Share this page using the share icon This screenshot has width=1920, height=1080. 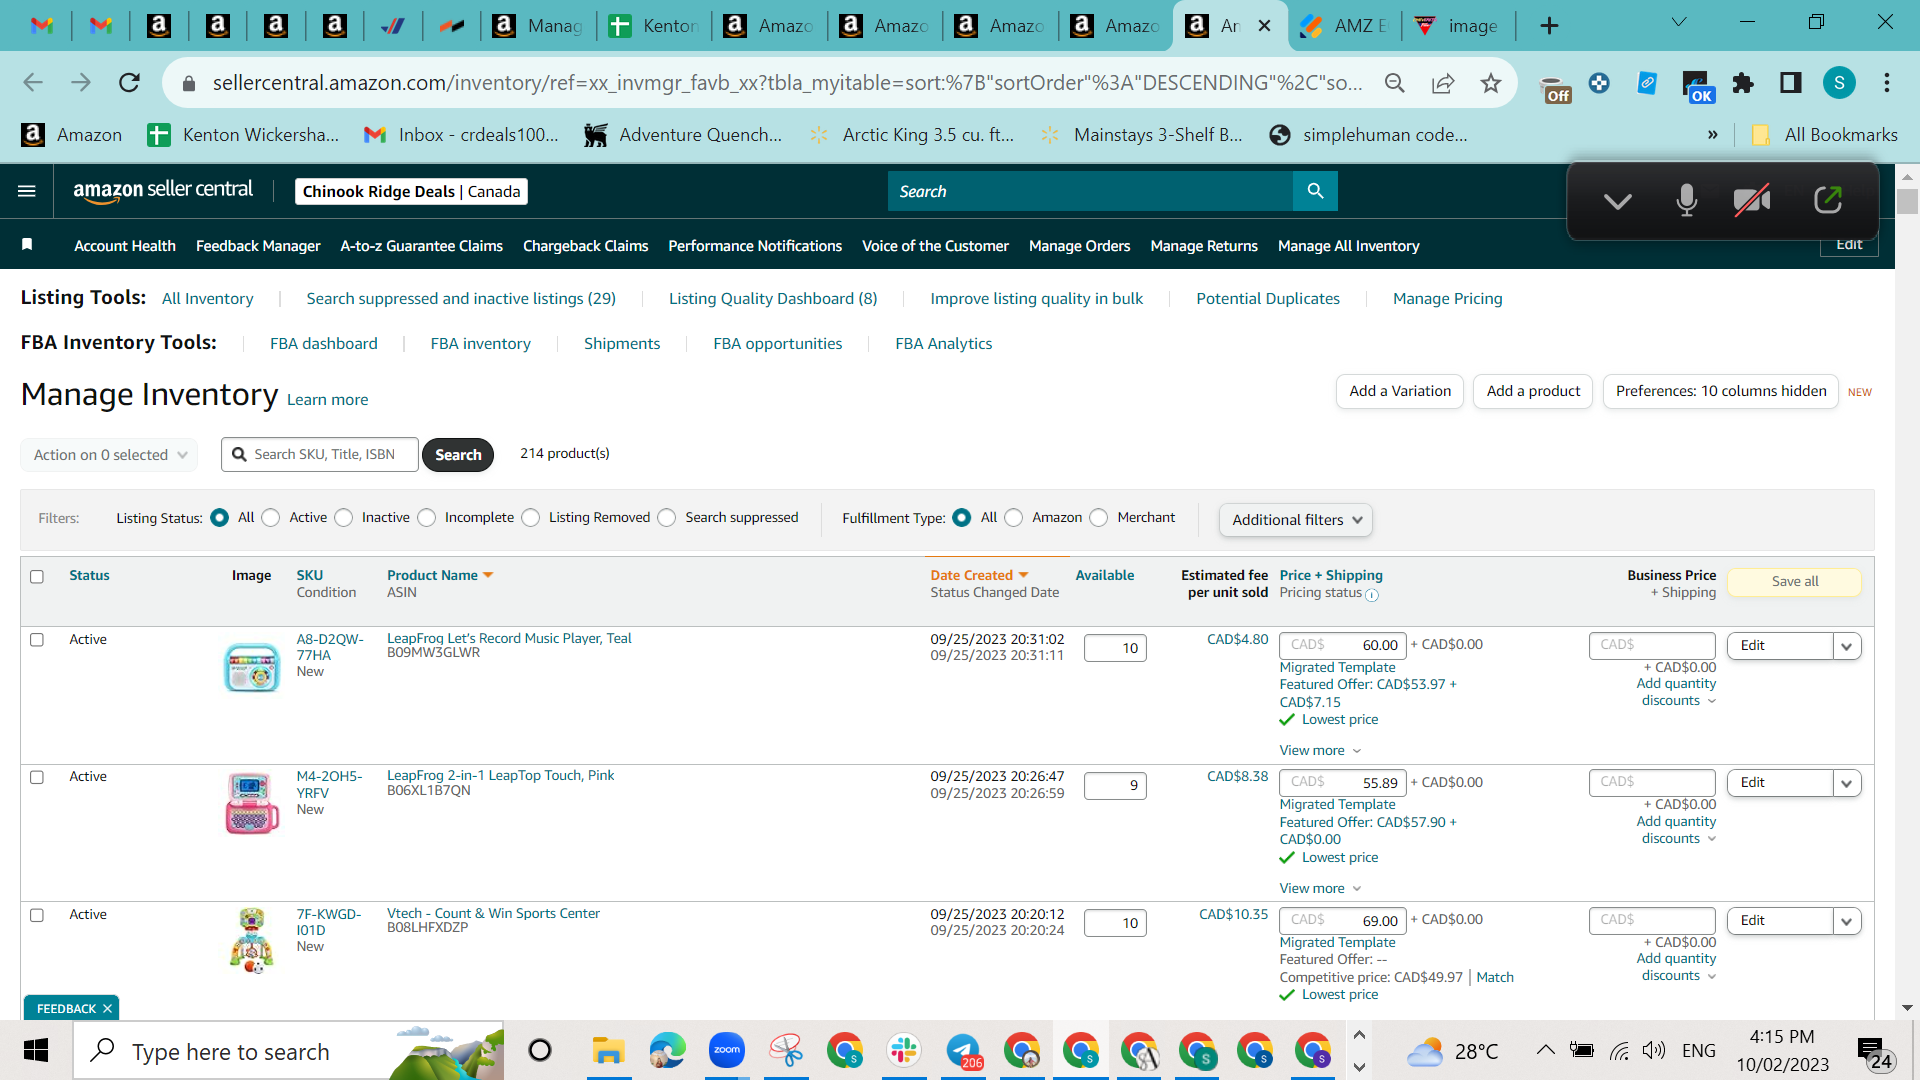click(x=1443, y=83)
